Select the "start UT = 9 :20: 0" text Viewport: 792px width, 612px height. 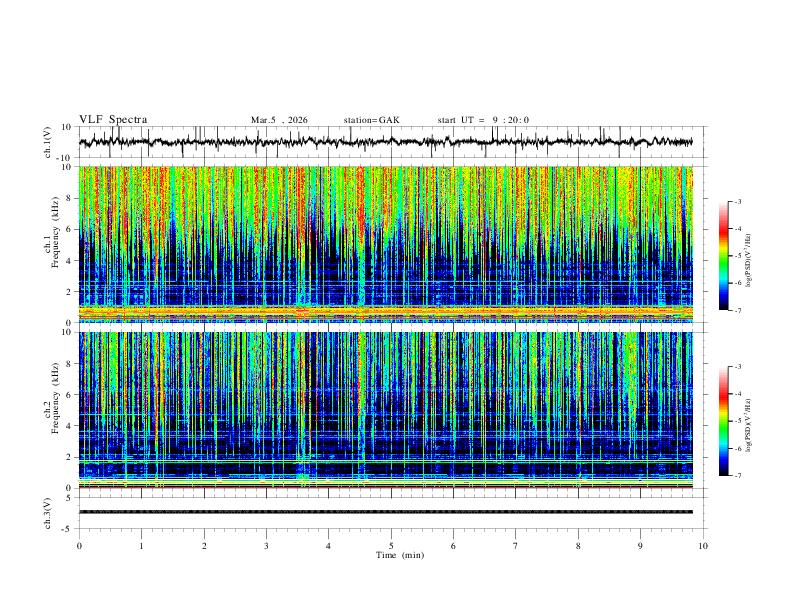483,120
